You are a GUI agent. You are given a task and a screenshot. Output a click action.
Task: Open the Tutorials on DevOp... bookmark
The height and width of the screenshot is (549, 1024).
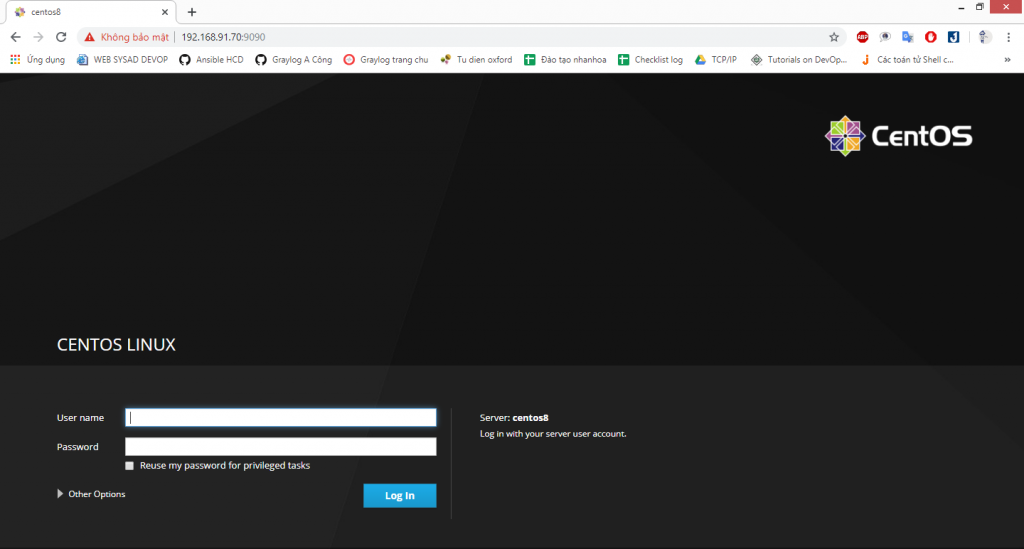tap(799, 59)
